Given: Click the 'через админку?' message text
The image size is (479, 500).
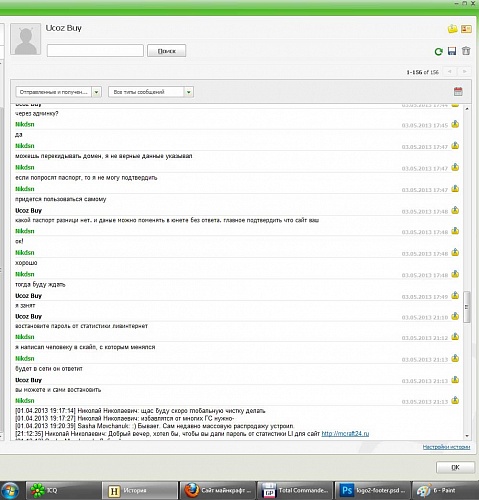Looking at the screenshot, I should [x=37, y=114].
